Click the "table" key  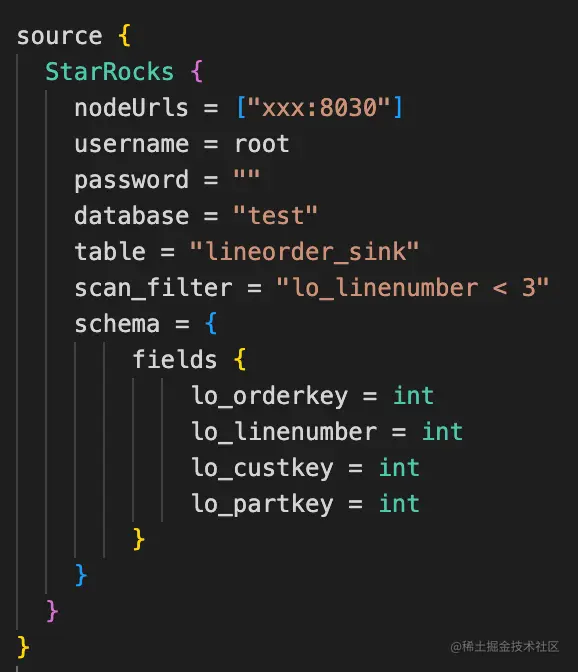(110, 252)
